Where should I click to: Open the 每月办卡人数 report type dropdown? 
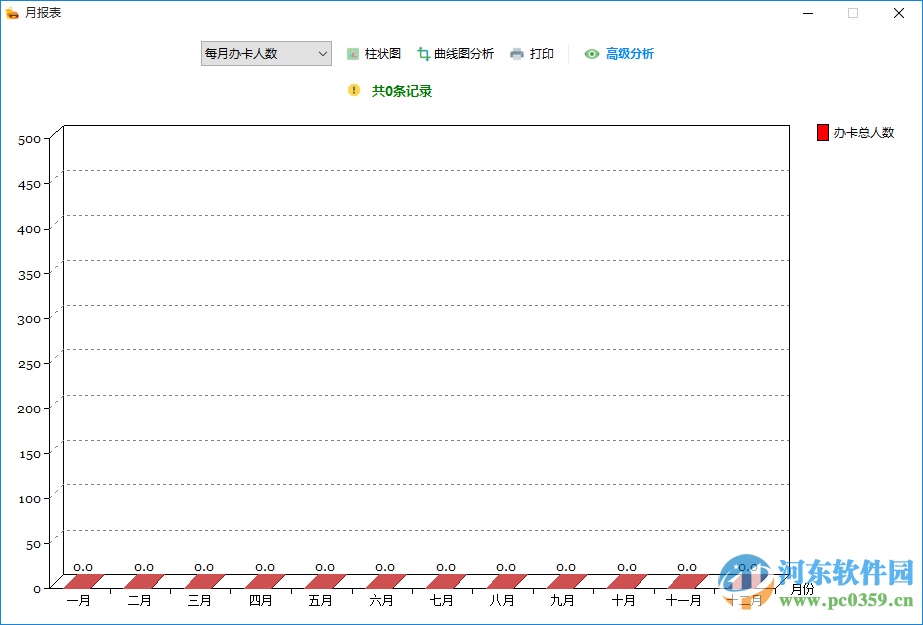(x=265, y=53)
